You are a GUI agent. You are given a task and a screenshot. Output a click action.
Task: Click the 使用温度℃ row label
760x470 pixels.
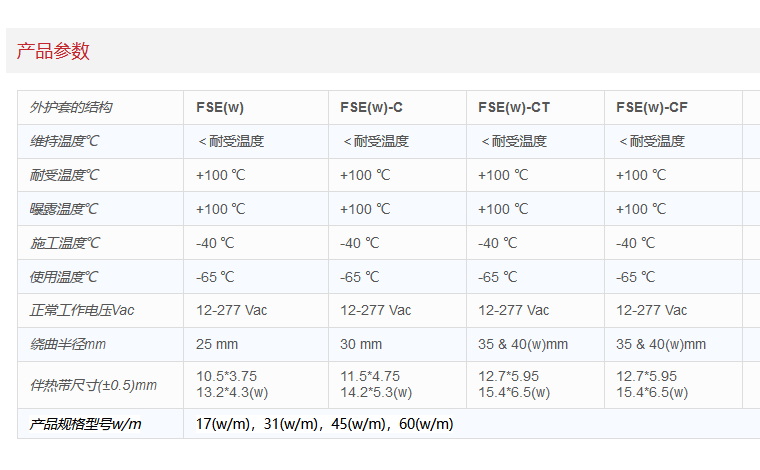tap(64, 277)
